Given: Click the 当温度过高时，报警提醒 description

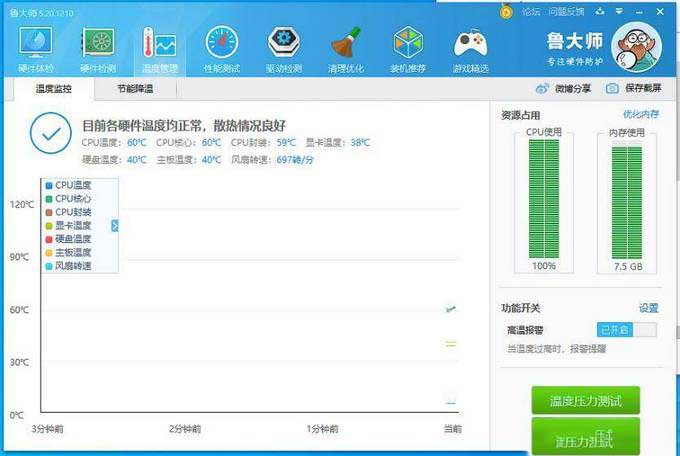Looking at the screenshot, I should click(556, 349).
